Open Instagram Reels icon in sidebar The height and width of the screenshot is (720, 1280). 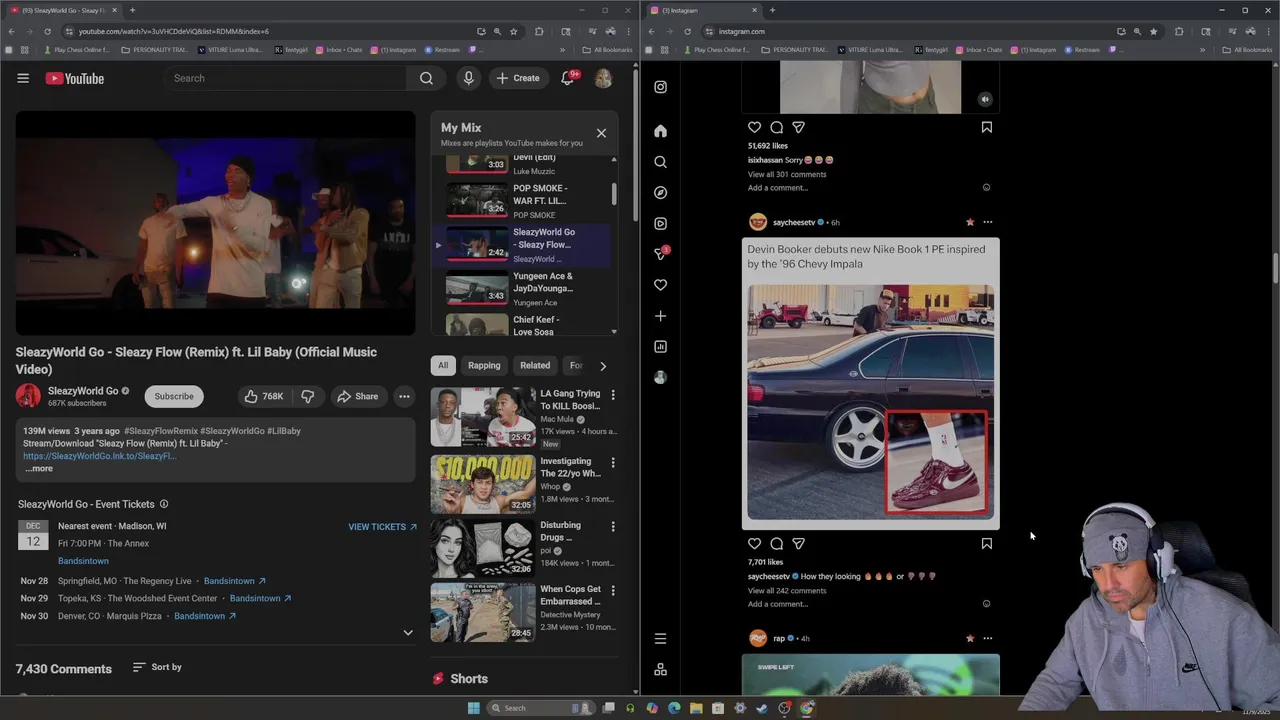click(660, 224)
